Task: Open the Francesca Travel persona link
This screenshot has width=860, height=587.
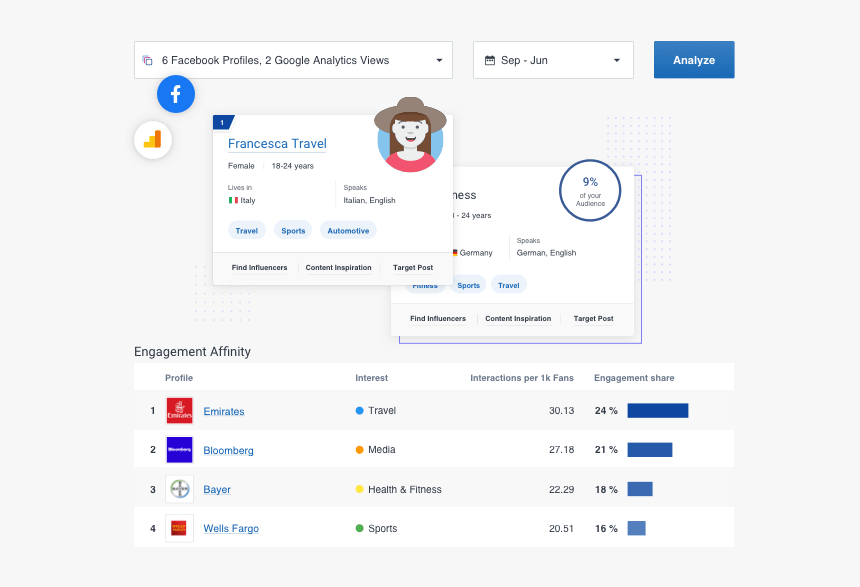Action: pyautogui.click(x=277, y=144)
